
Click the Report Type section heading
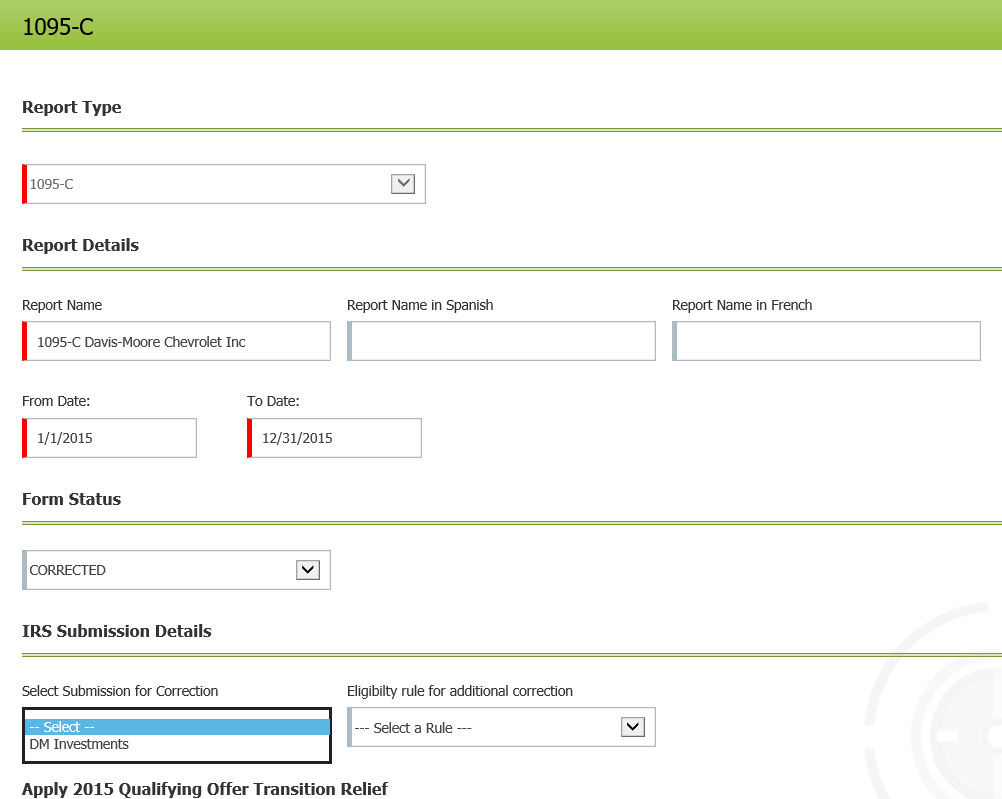[x=71, y=107]
